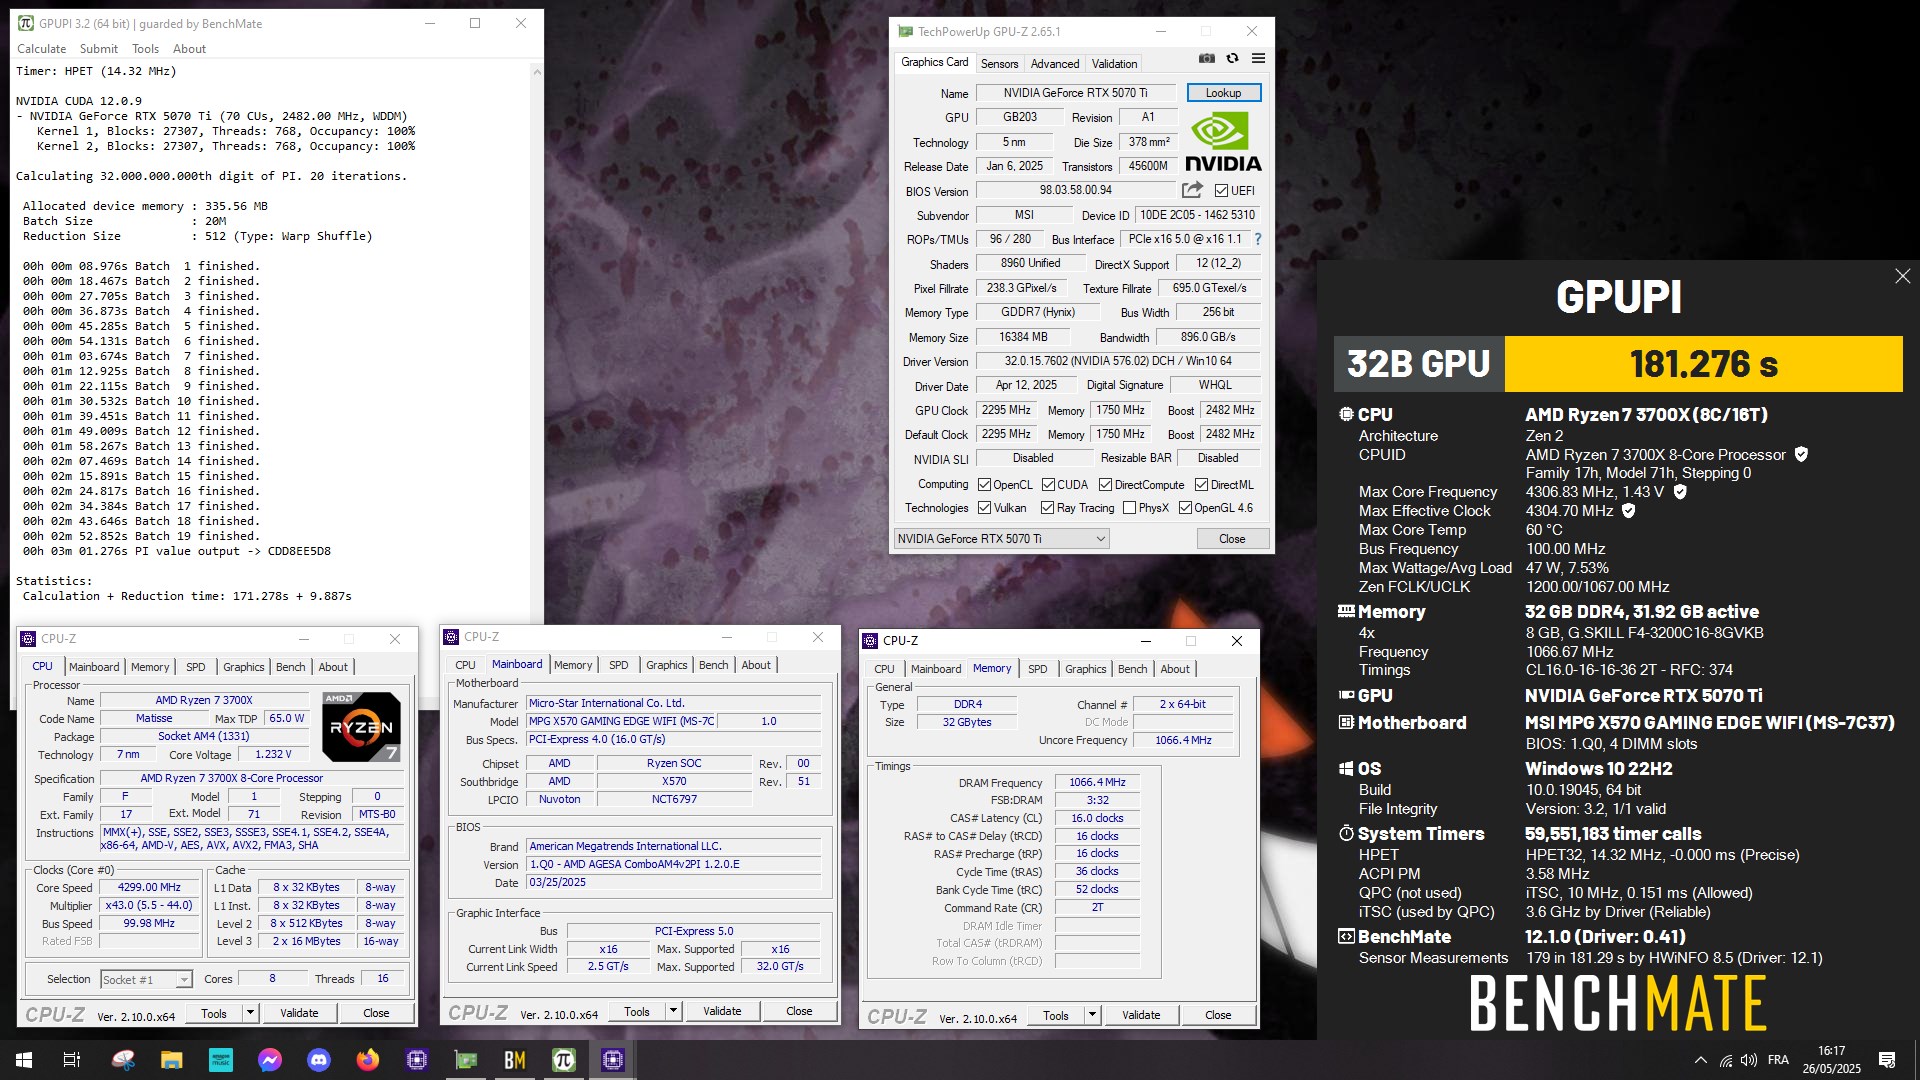The image size is (1920, 1080).
Task: Toggle the UEFI checkbox in GPU-Z
Action: 1221,191
